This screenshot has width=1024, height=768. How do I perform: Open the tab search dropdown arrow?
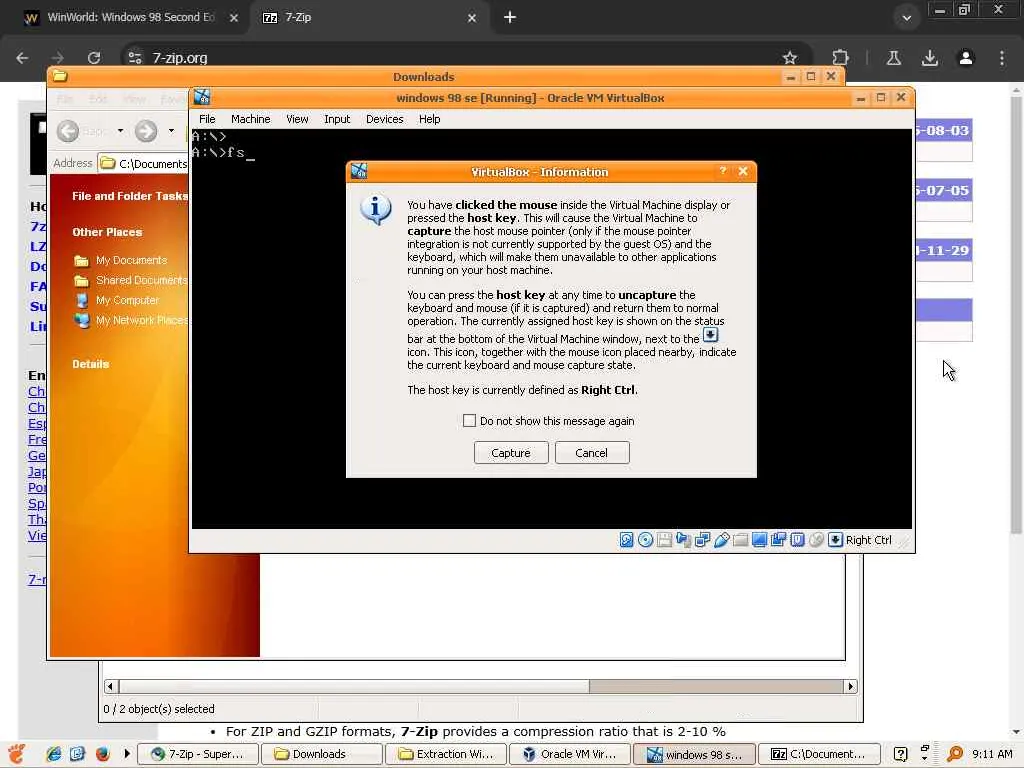pyautogui.click(x=906, y=18)
